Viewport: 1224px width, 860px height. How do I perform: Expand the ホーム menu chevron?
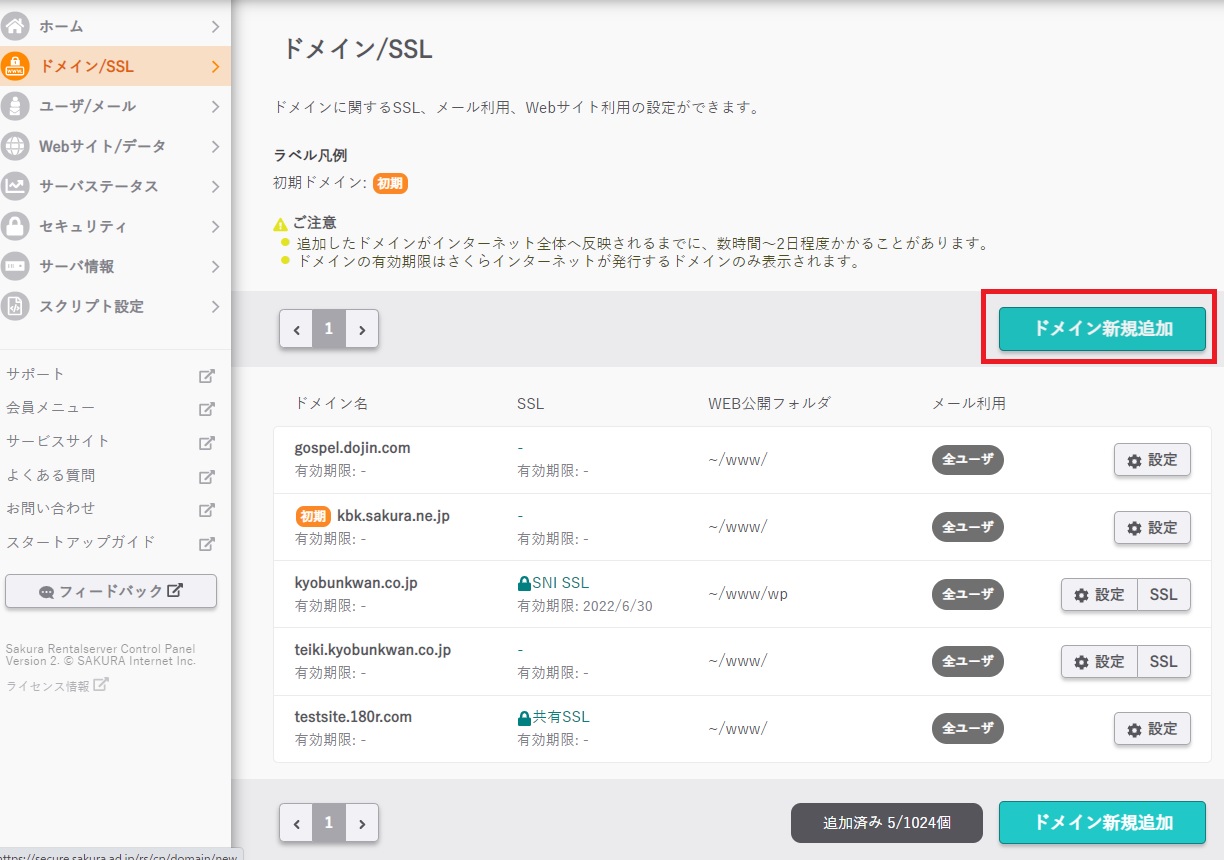[x=215, y=27]
